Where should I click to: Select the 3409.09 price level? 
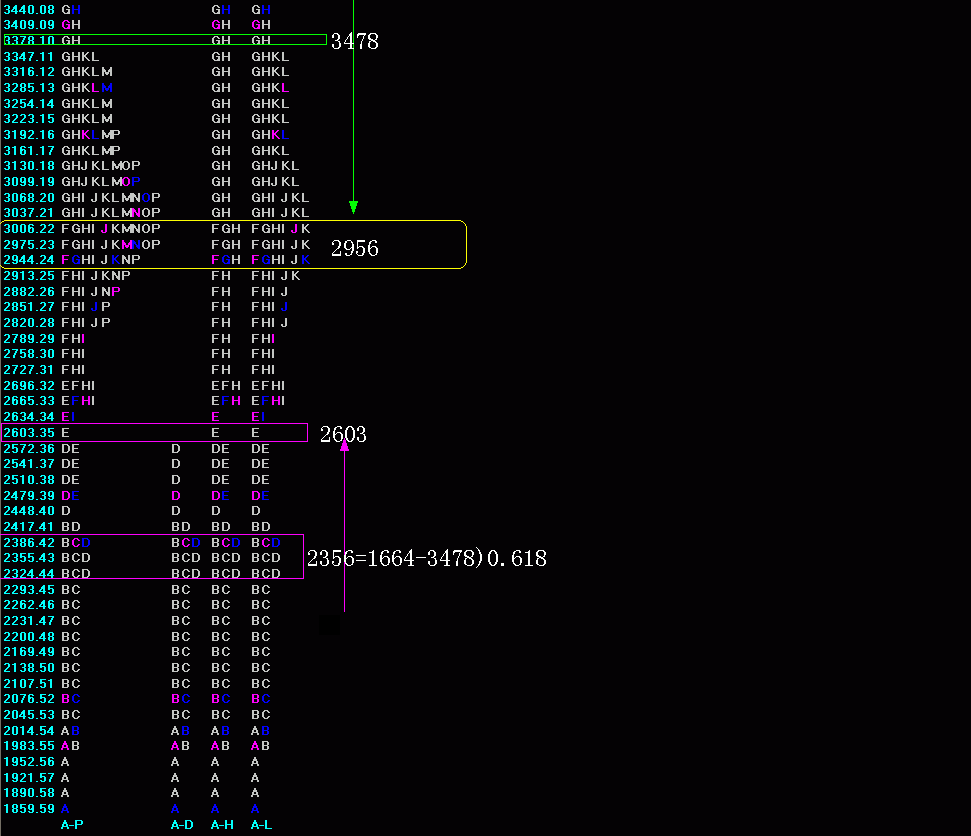coord(29,25)
